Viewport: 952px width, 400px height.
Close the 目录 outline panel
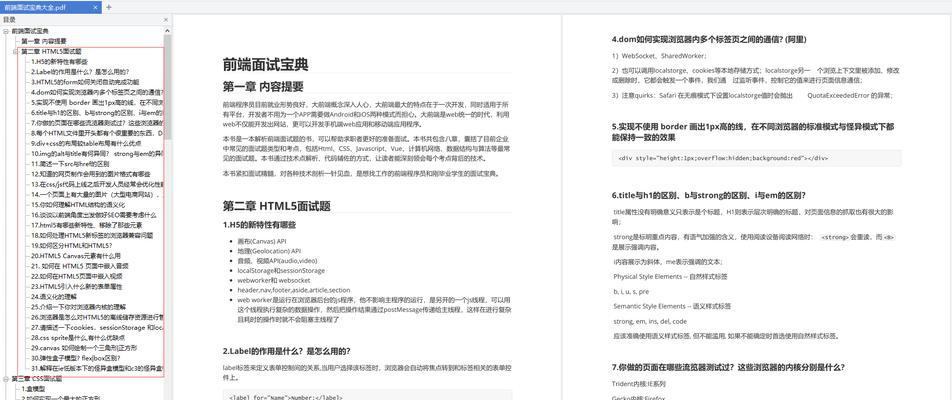click(x=166, y=19)
